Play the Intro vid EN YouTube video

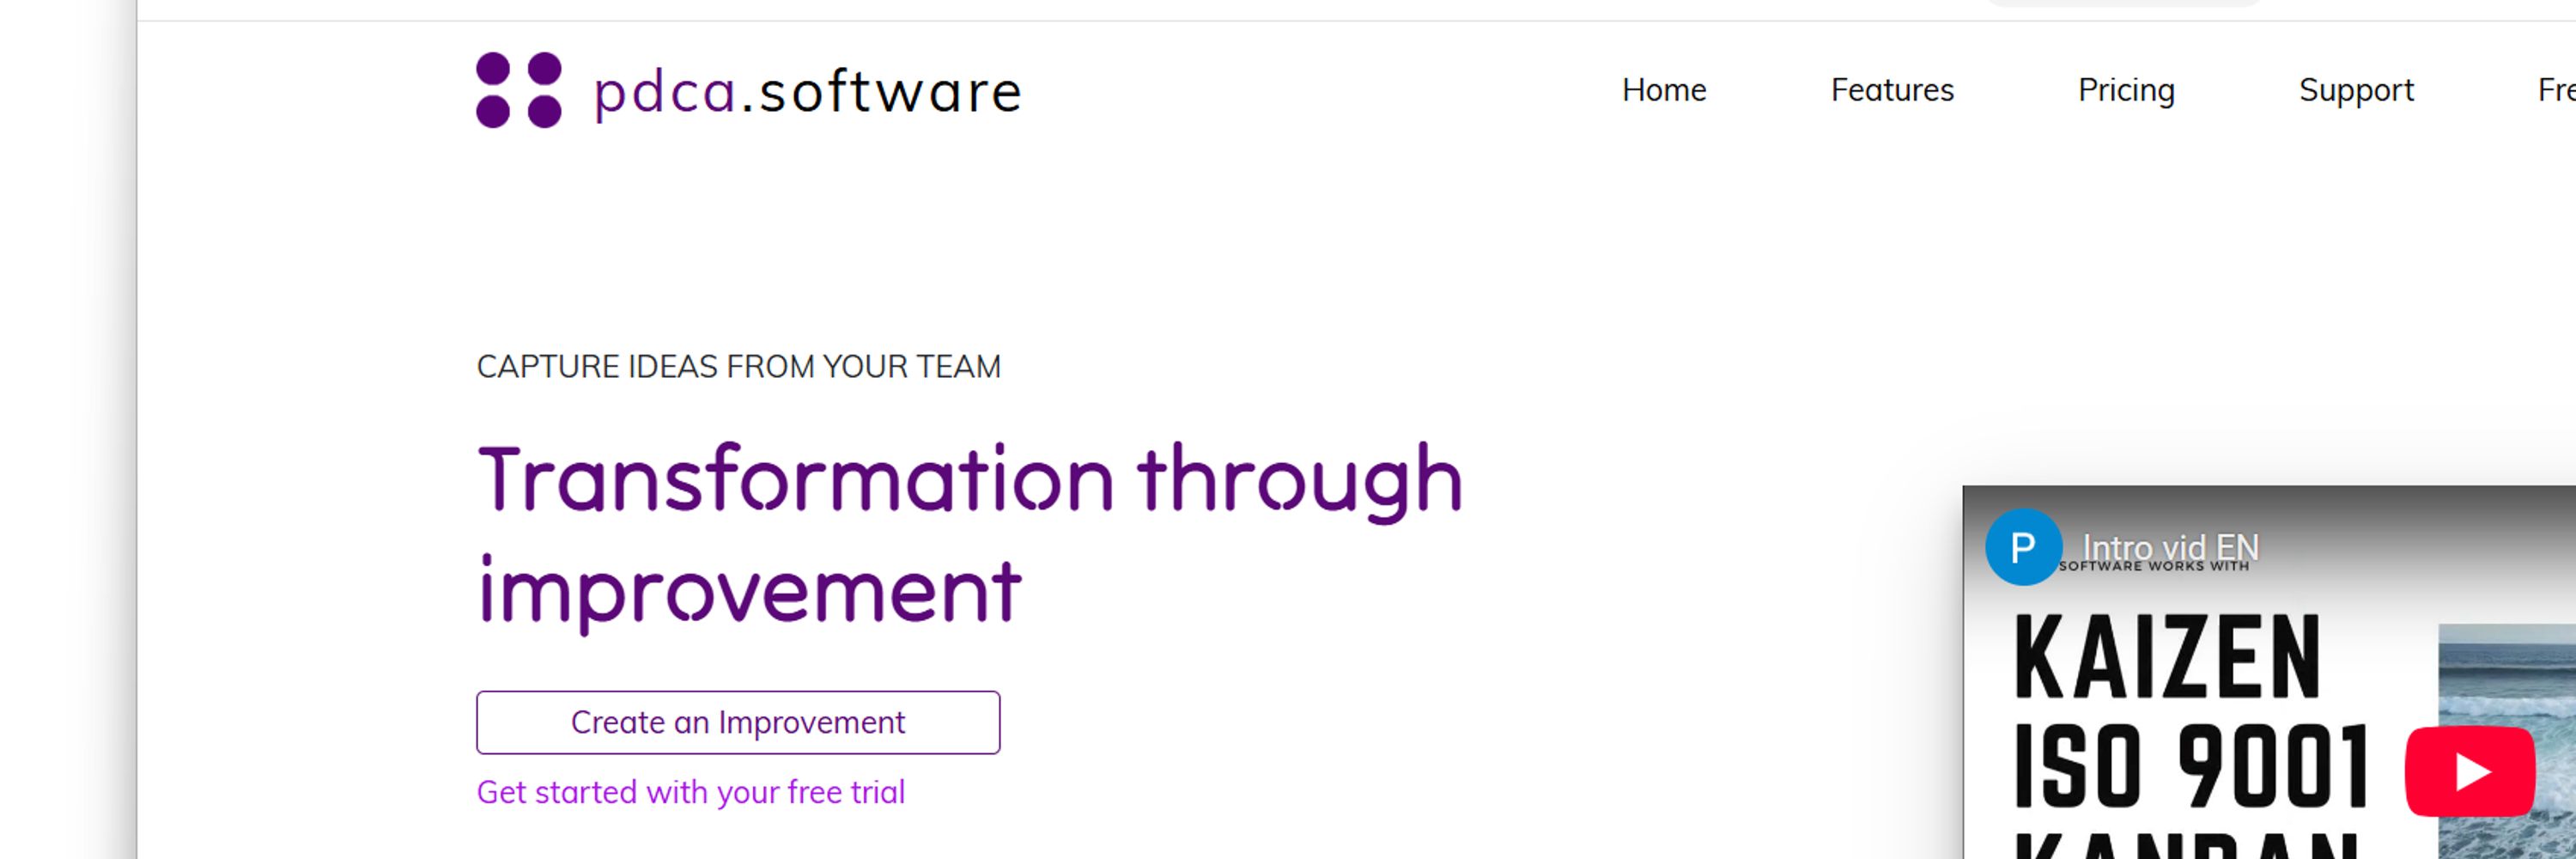(x=2470, y=772)
